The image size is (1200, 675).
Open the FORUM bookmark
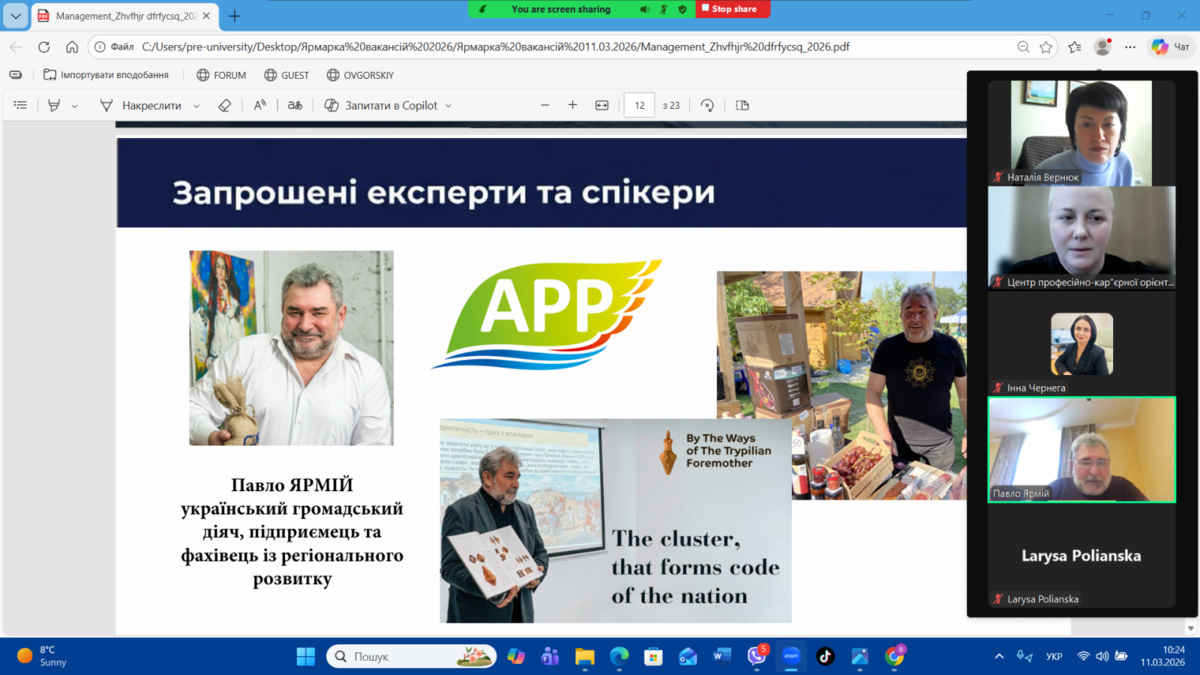click(x=221, y=75)
